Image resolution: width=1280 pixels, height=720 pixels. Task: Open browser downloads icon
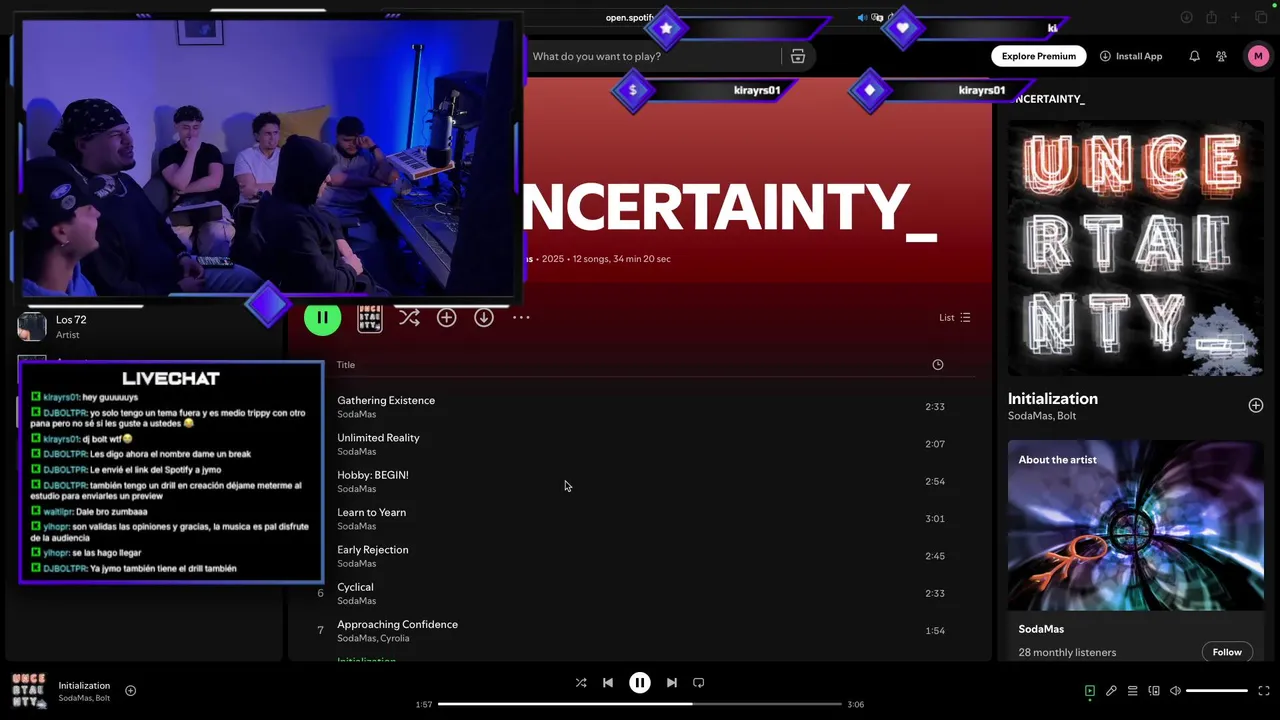[x=1187, y=17]
